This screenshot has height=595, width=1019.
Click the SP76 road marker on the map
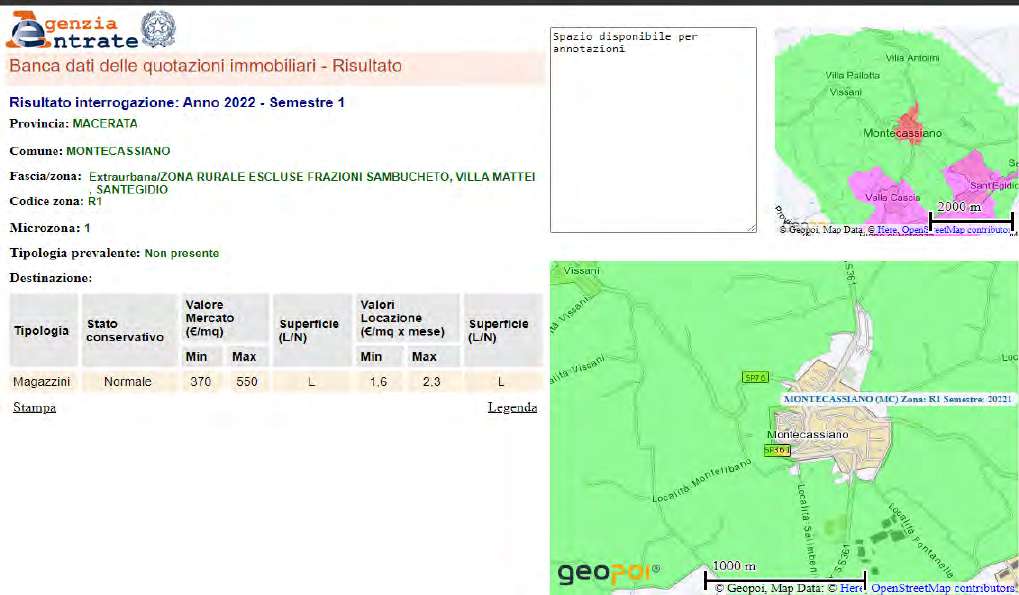pyautogui.click(x=755, y=377)
